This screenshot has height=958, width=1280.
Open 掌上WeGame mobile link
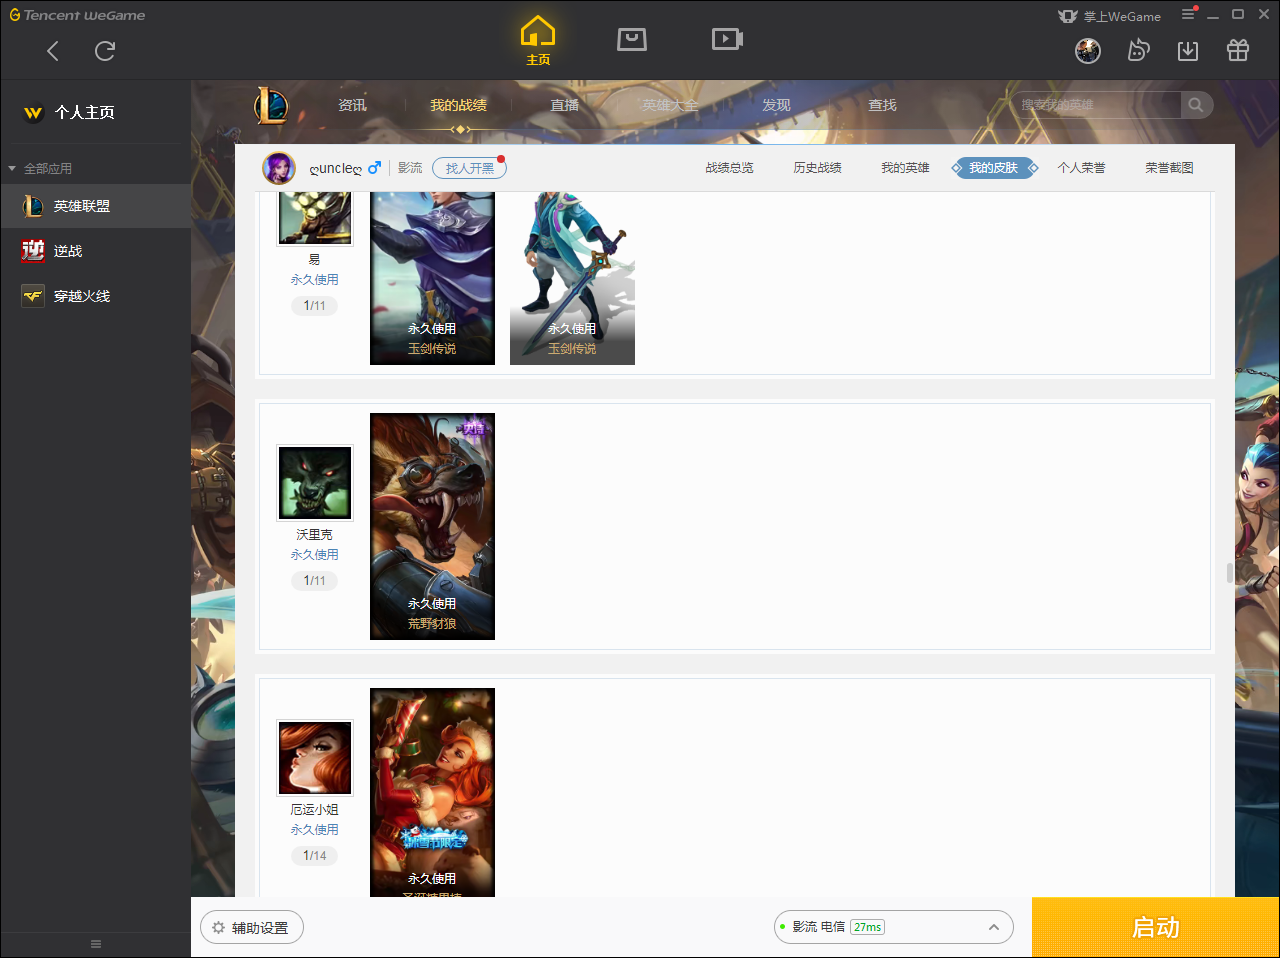1110,16
